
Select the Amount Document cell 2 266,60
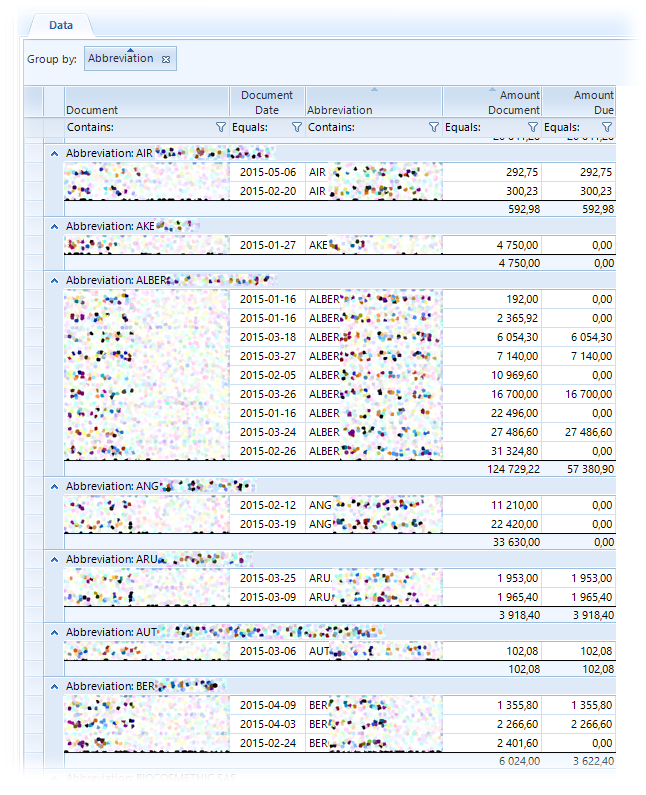tap(492, 725)
